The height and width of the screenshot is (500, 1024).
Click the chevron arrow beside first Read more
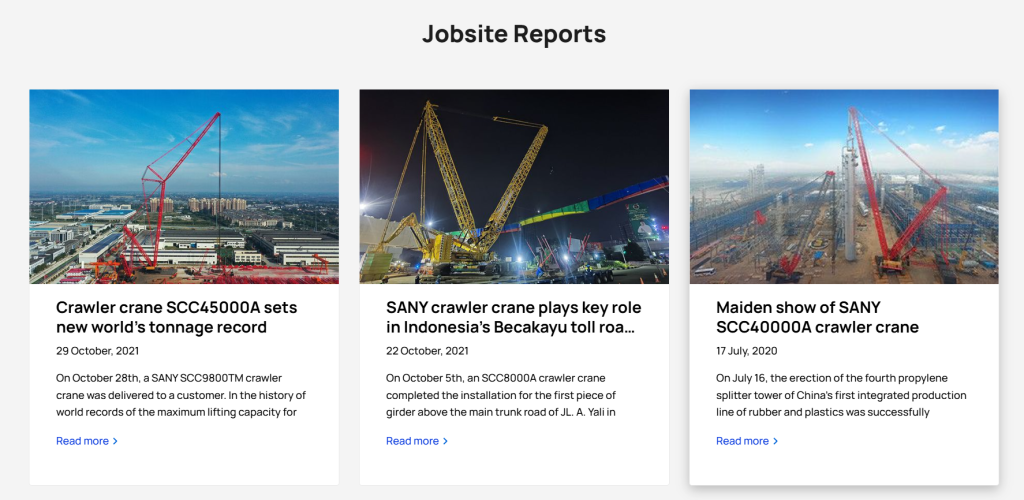115,441
